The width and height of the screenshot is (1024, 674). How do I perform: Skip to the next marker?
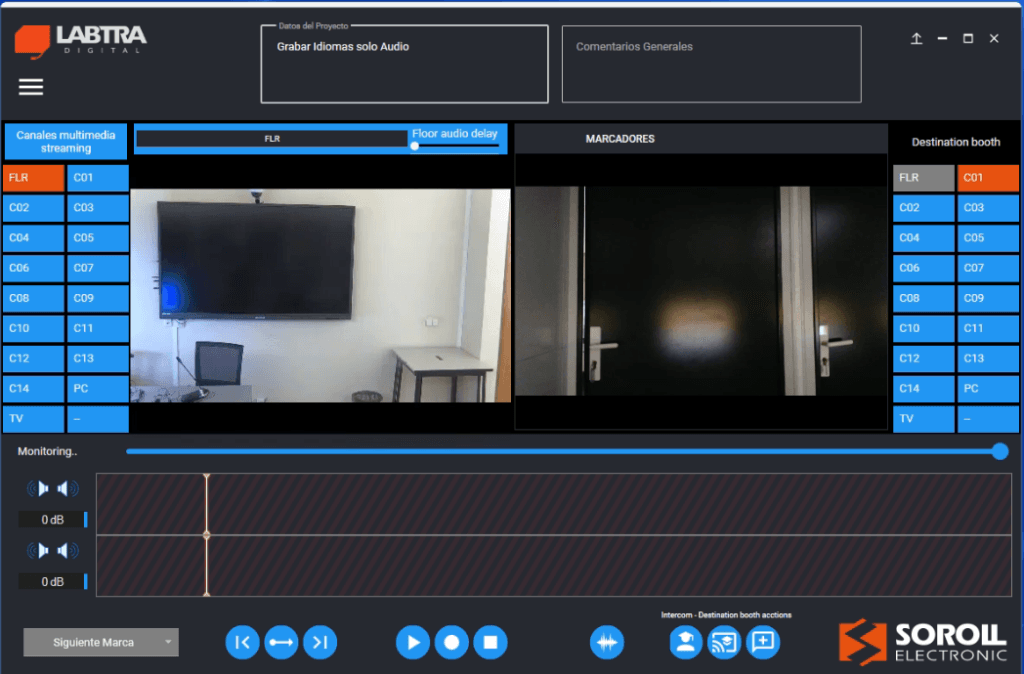pos(319,642)
